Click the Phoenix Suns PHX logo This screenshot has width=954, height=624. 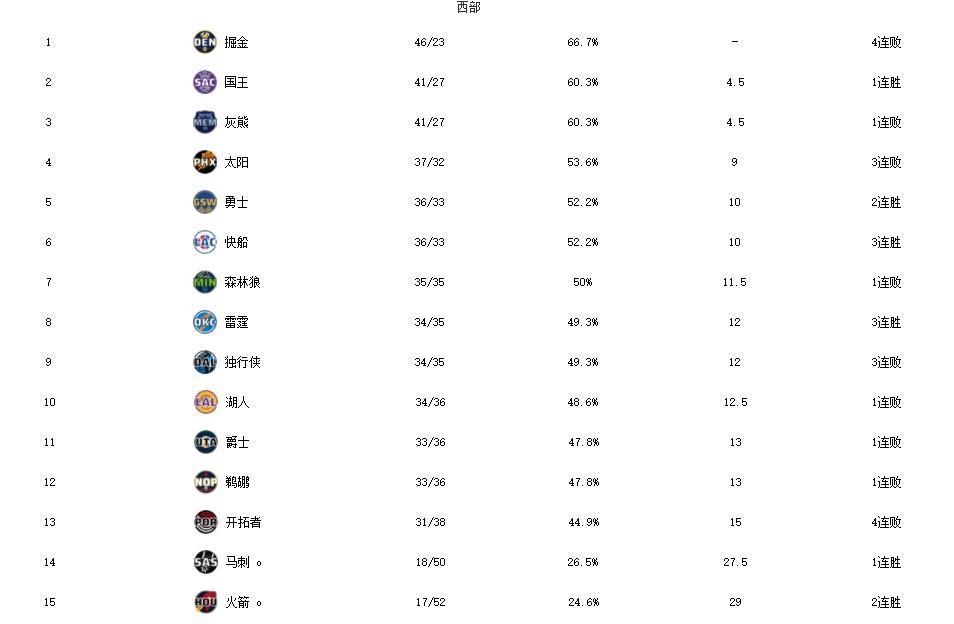coord(204,162)
